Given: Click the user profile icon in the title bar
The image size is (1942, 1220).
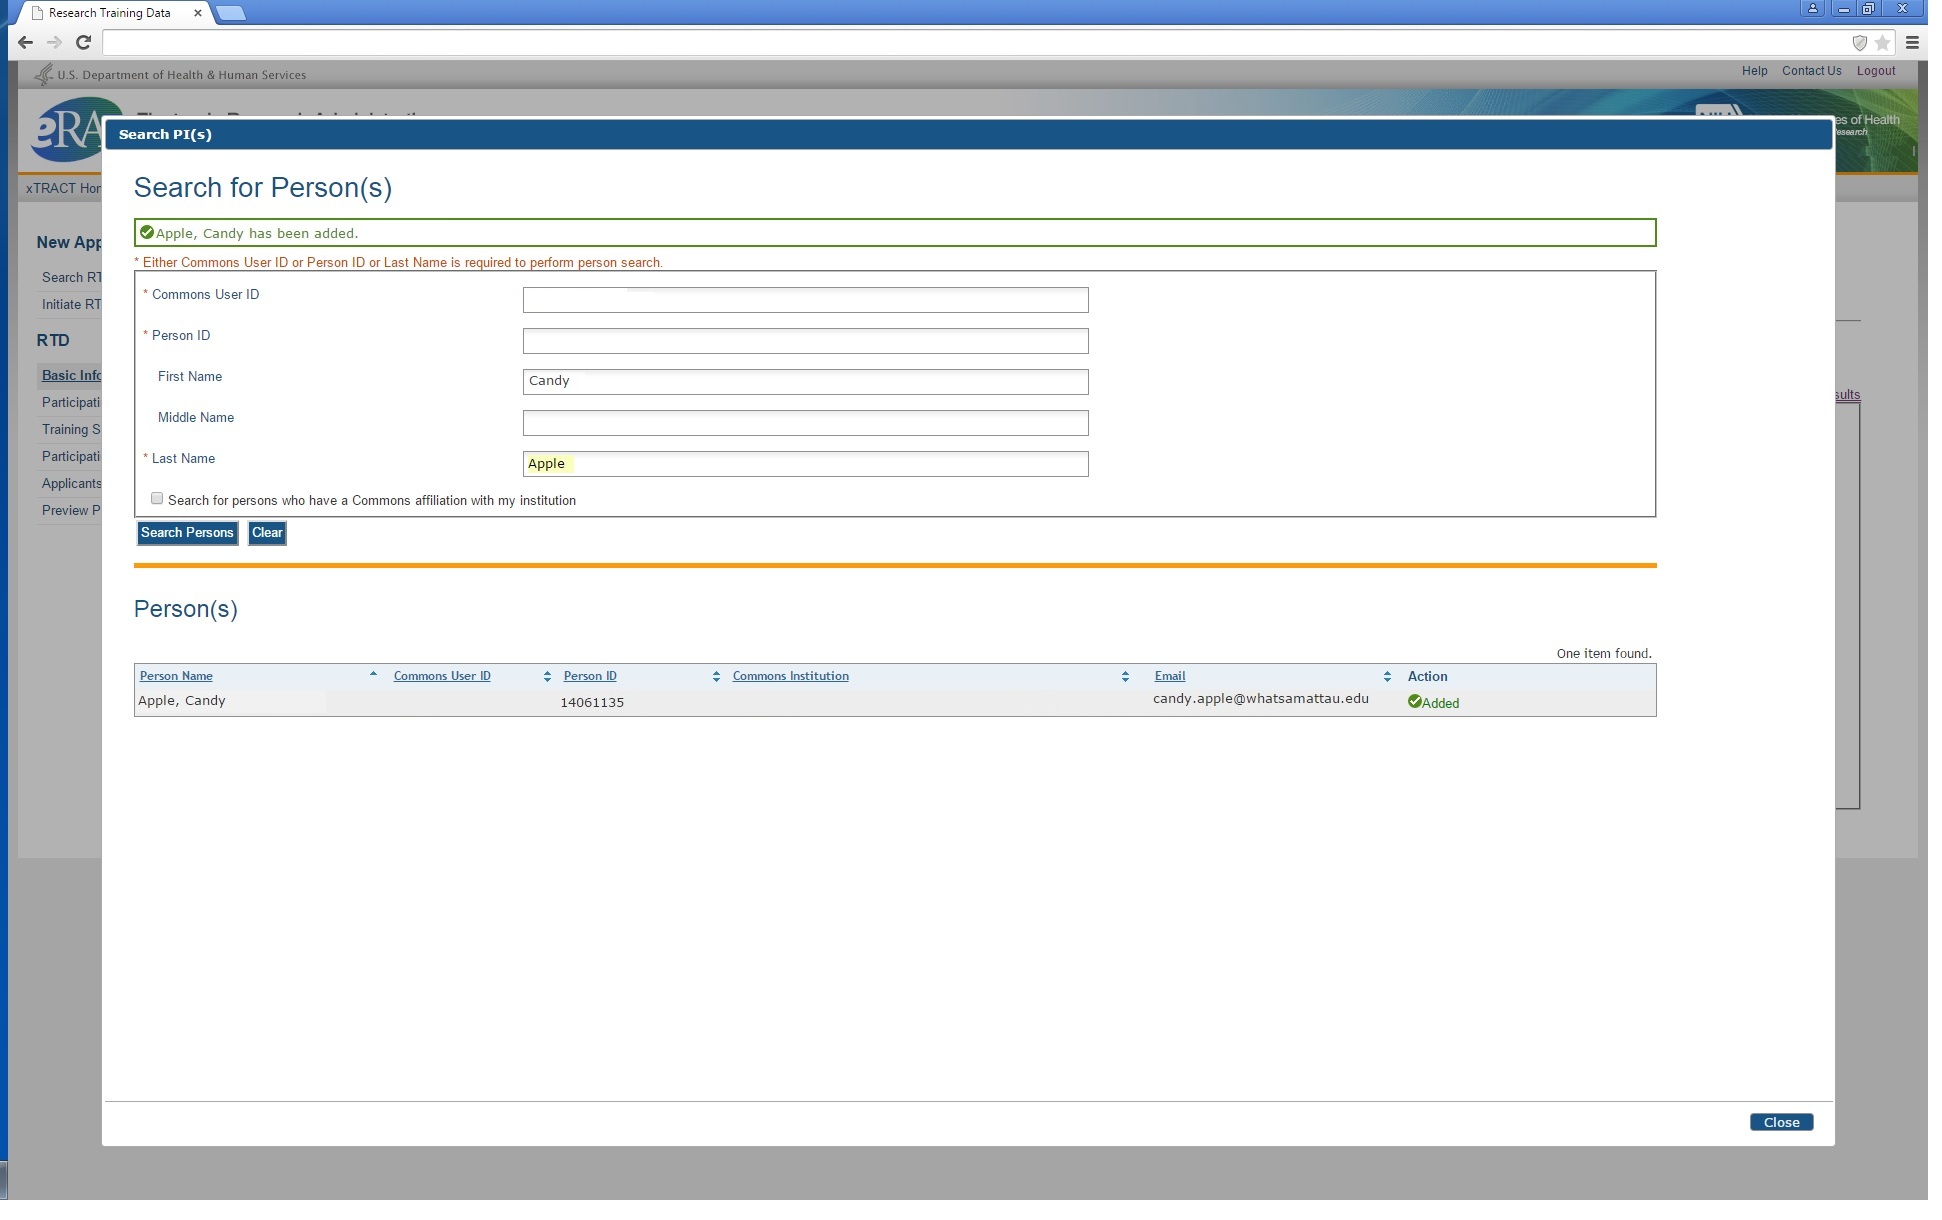Looking at the screenshot, I should pos(1812,9).
